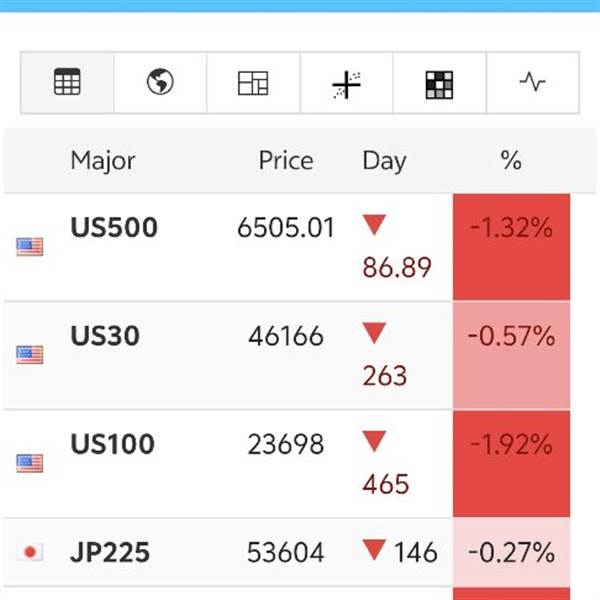Click the Japan flag beside JP225
600x600 pixels.
coord(30,552)
